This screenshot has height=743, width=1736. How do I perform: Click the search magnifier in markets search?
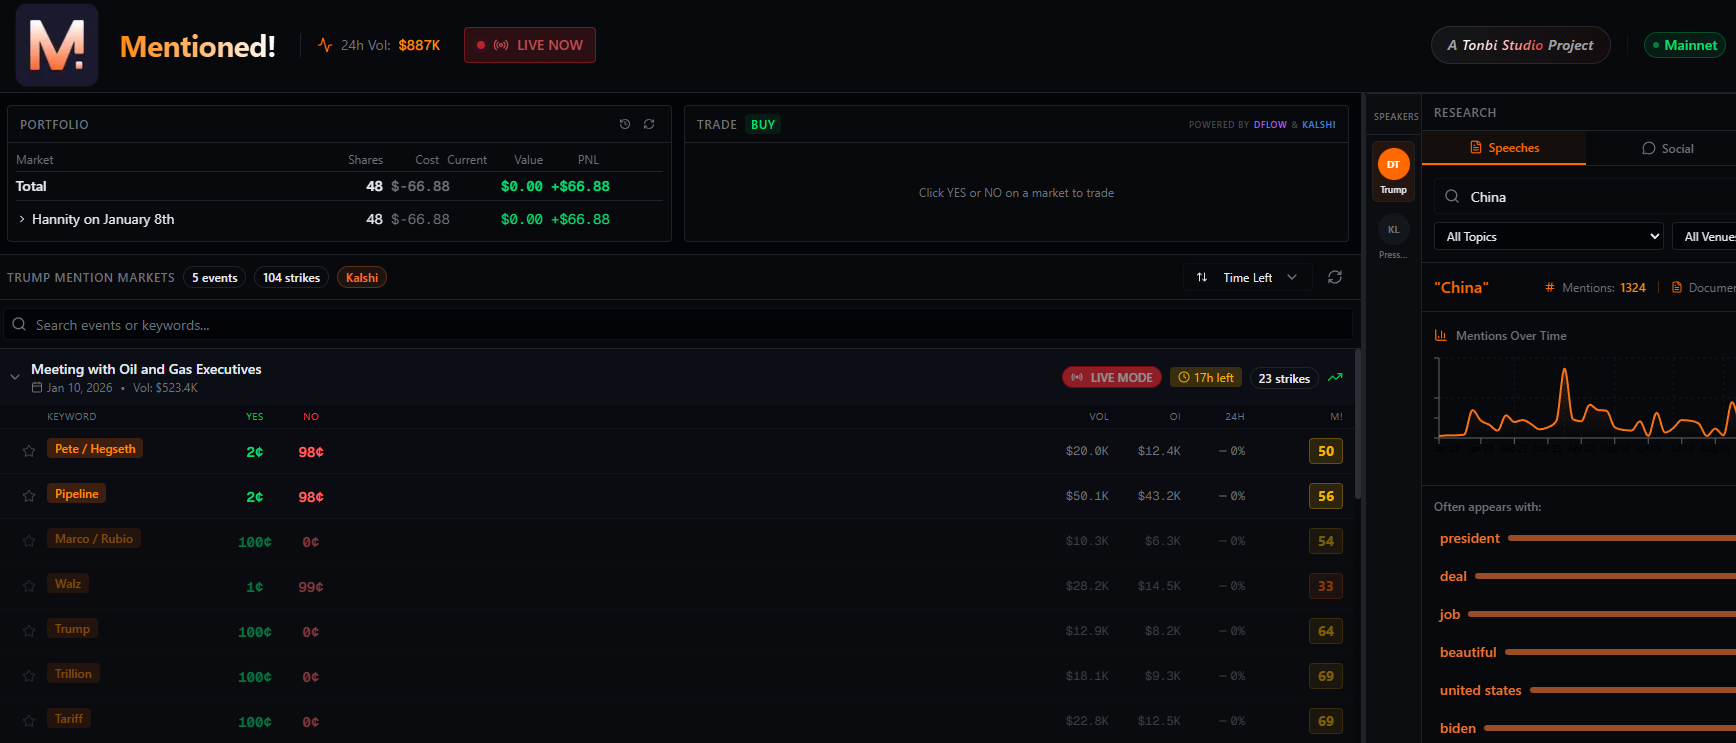point(19,324)
